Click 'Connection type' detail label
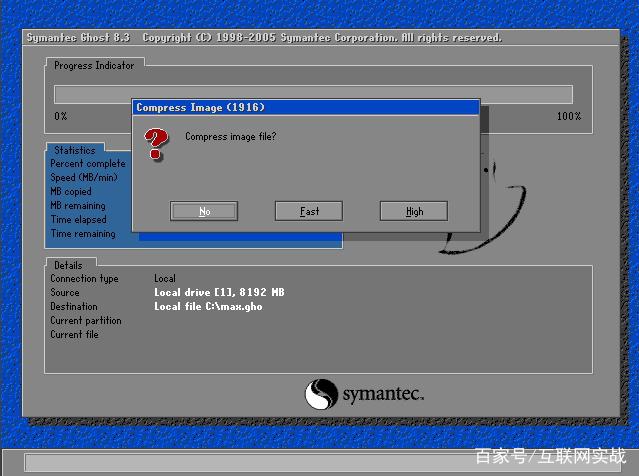 pos(84,278)
